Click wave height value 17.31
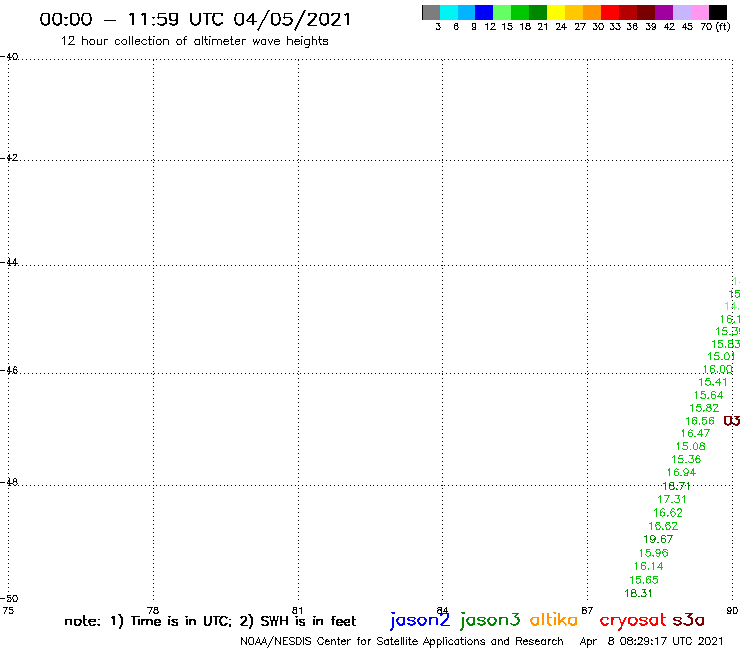740x650 pixels. click(x=672, y=499)
